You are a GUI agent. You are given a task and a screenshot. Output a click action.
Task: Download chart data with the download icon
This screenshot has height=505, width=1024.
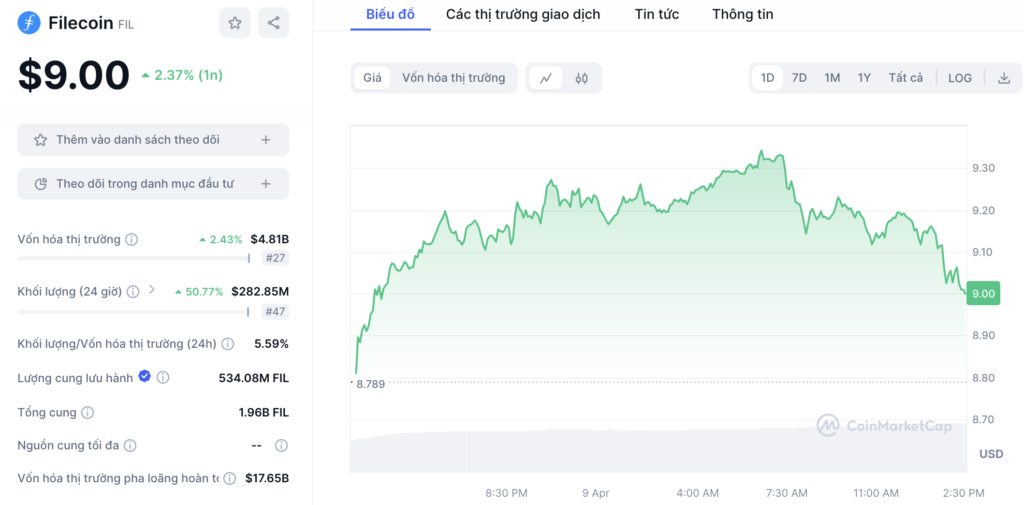tap(1004, 78)
